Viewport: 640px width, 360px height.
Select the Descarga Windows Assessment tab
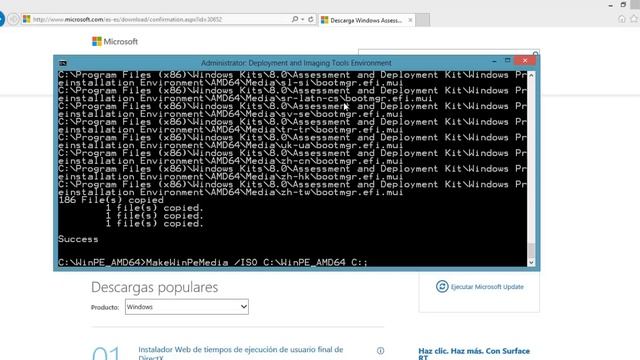[x=366, y=20]
